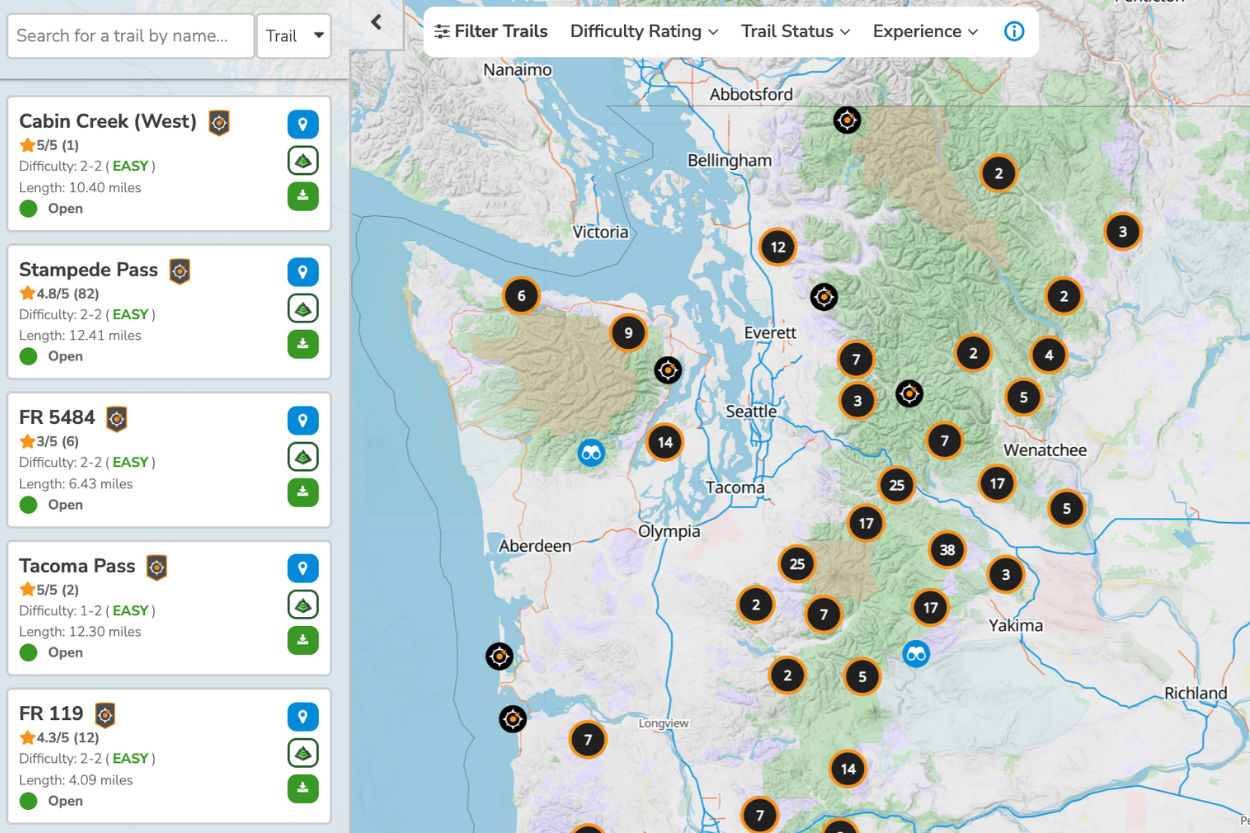
Task: Click the badge icon beside Stampede Pass
Action: 180,270
